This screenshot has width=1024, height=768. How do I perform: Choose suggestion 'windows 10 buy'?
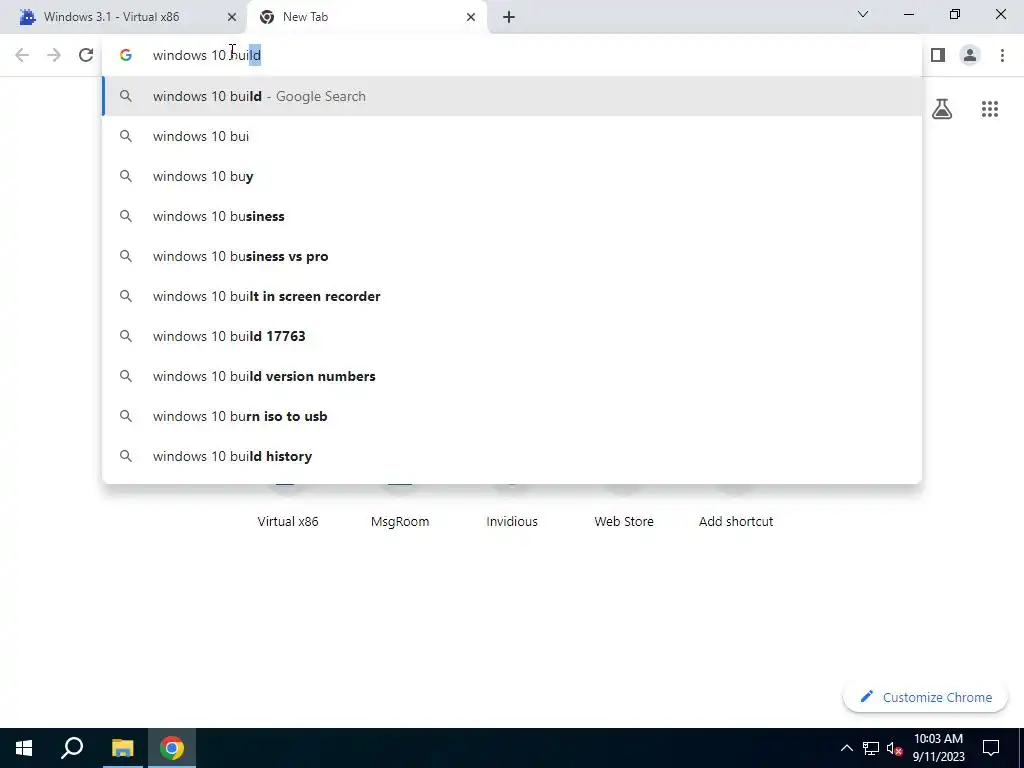click(x=512, y=176)
